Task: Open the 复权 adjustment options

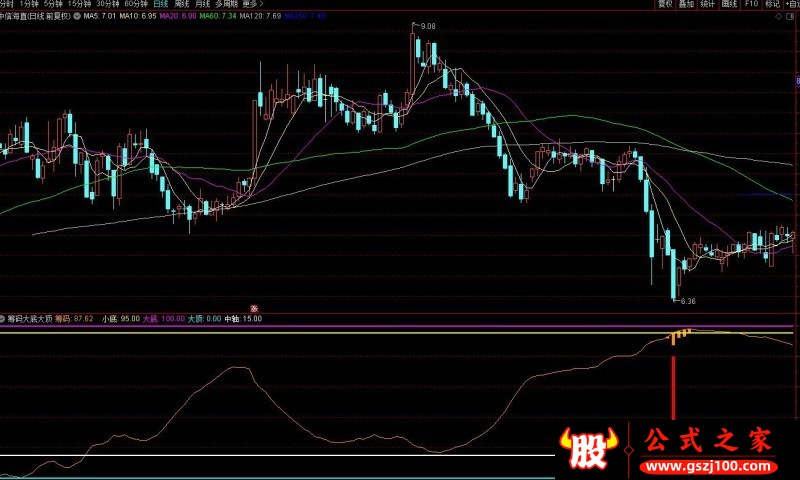Action: [x=664, y=4]
